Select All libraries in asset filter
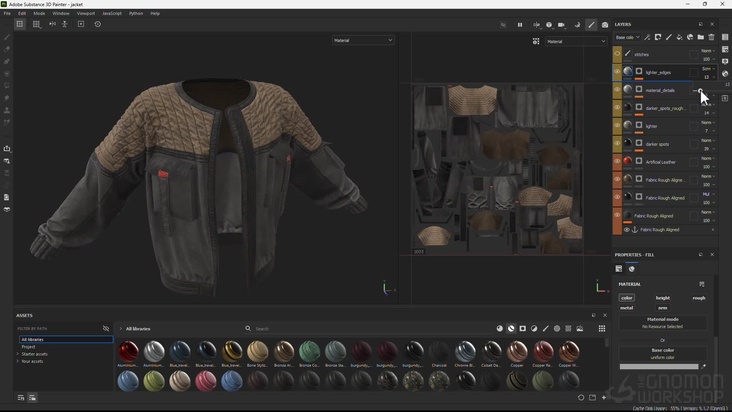This screenshot has width=732, height=412. pos(66,339)
